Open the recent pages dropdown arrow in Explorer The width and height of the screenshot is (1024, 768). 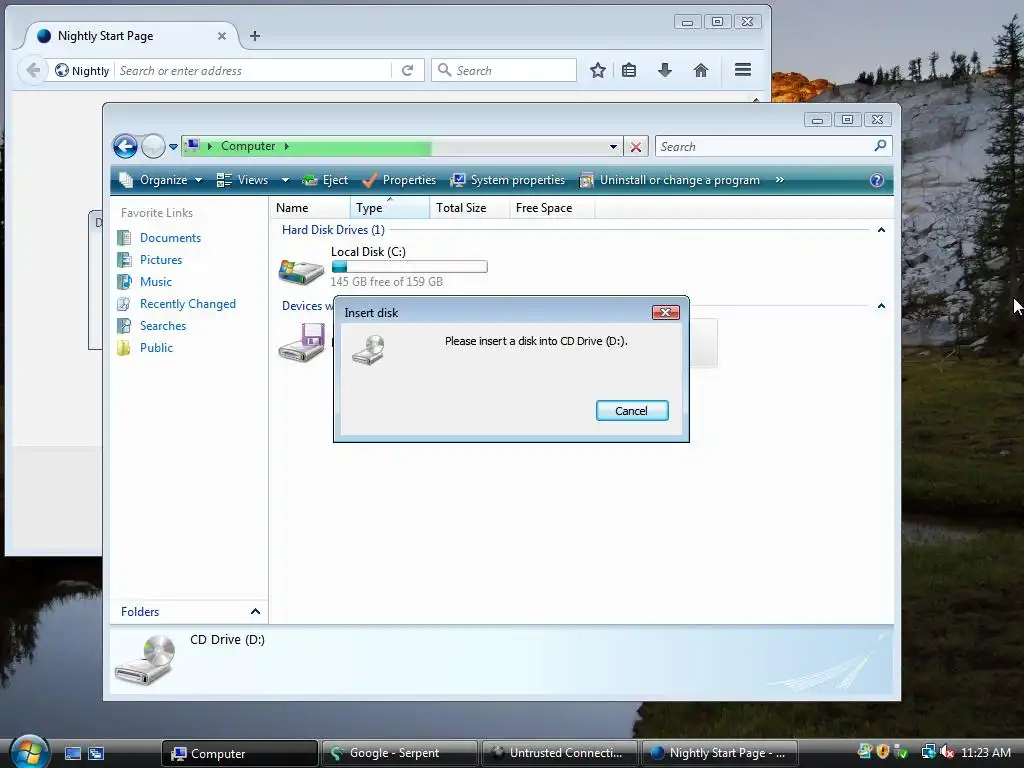point(173,146)
